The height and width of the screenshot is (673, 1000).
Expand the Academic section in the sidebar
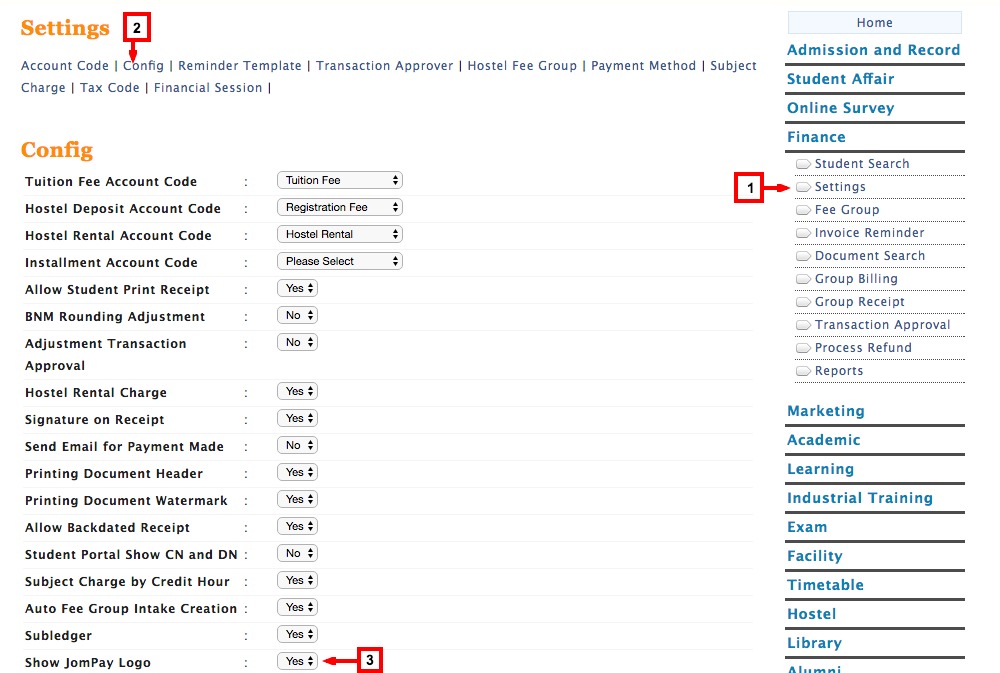(823, 439)
